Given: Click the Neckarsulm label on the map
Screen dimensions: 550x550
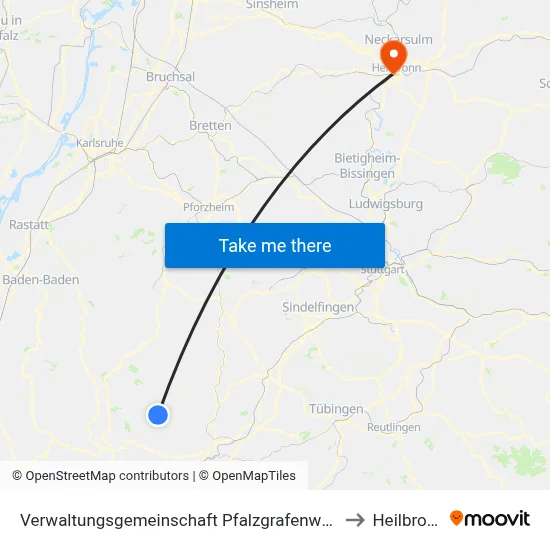Looking at the screenshot, I should [x=398, y=39].
